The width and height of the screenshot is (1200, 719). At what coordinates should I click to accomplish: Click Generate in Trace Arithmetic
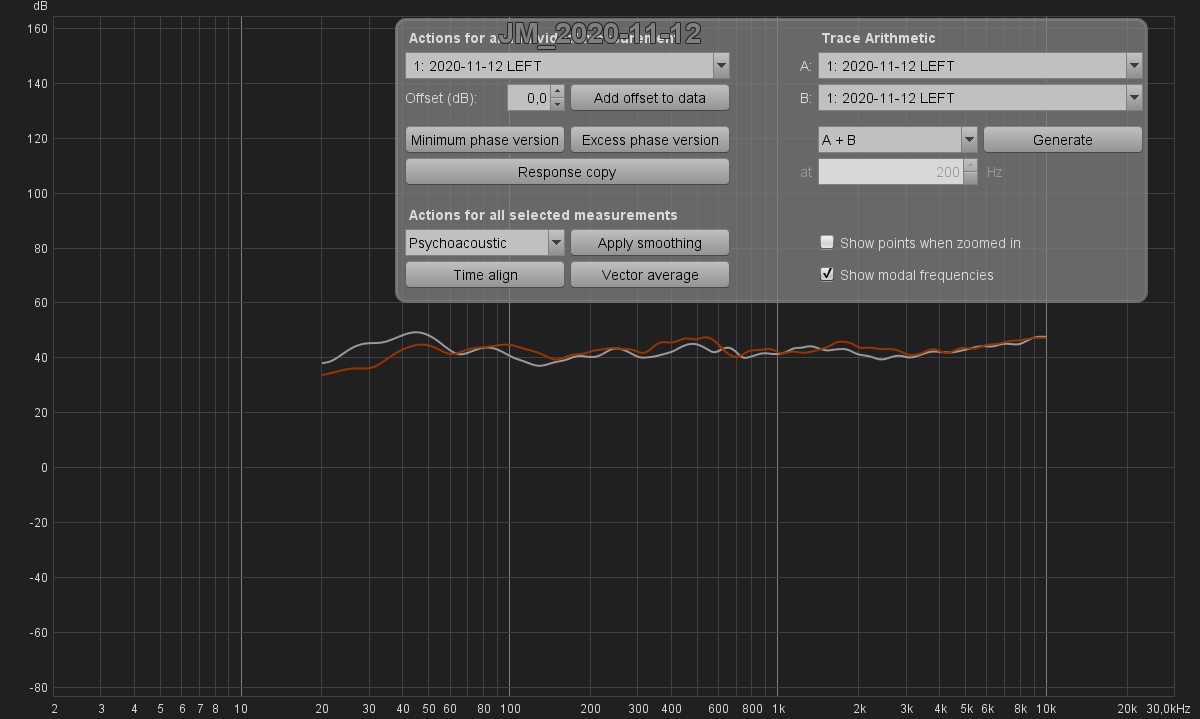tap(1063, 140)
